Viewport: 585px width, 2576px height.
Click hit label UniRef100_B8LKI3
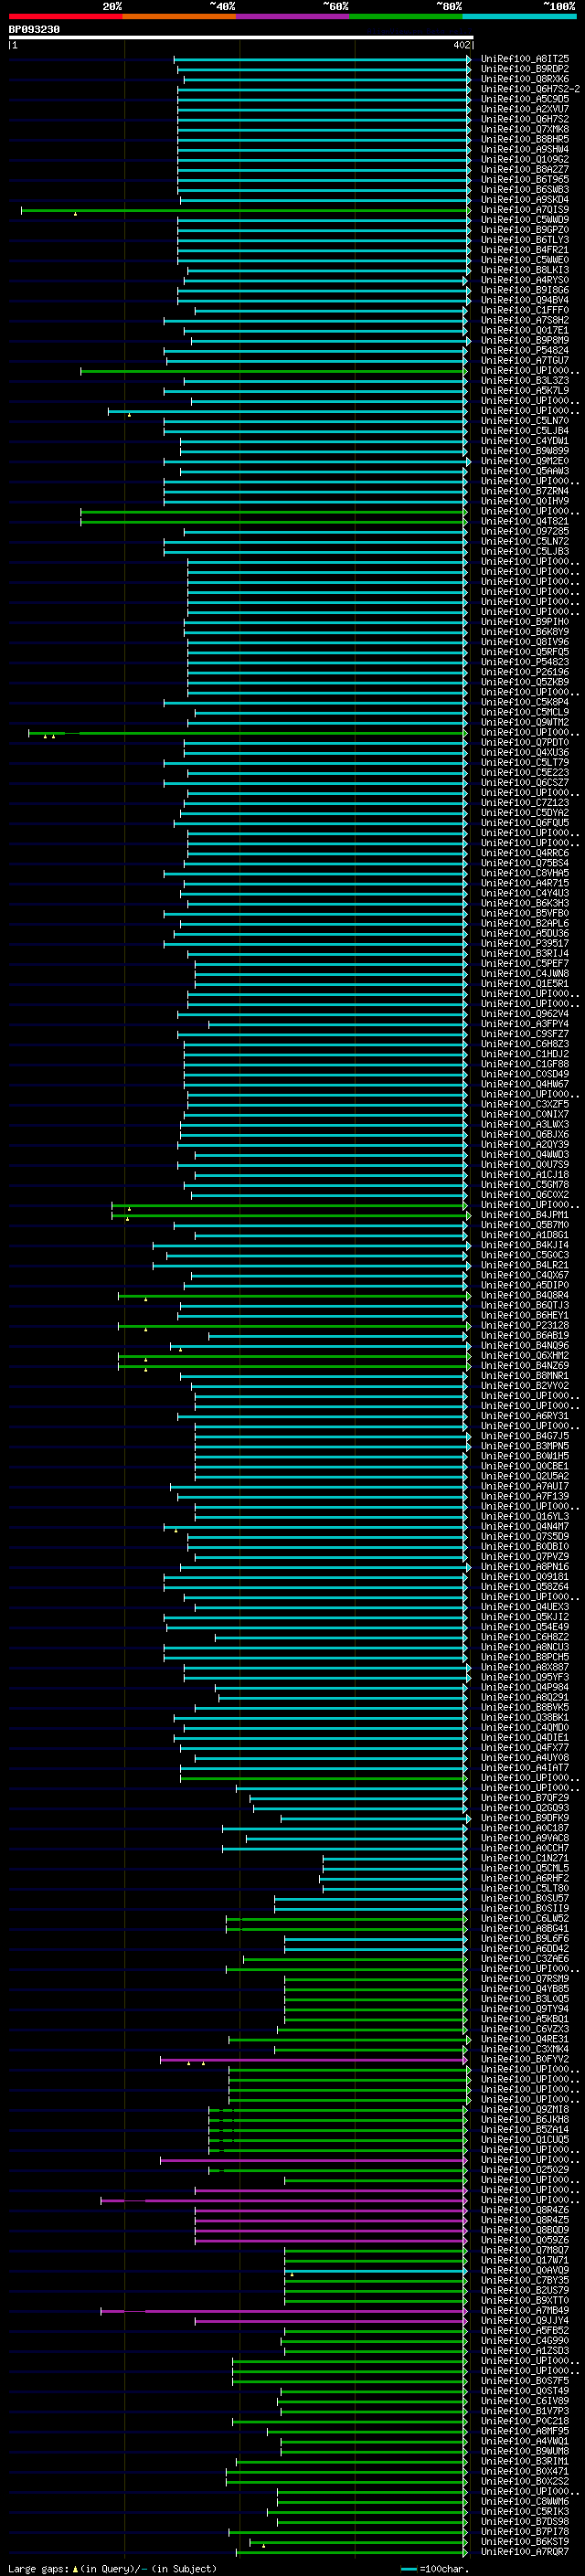tap(525, 270)
